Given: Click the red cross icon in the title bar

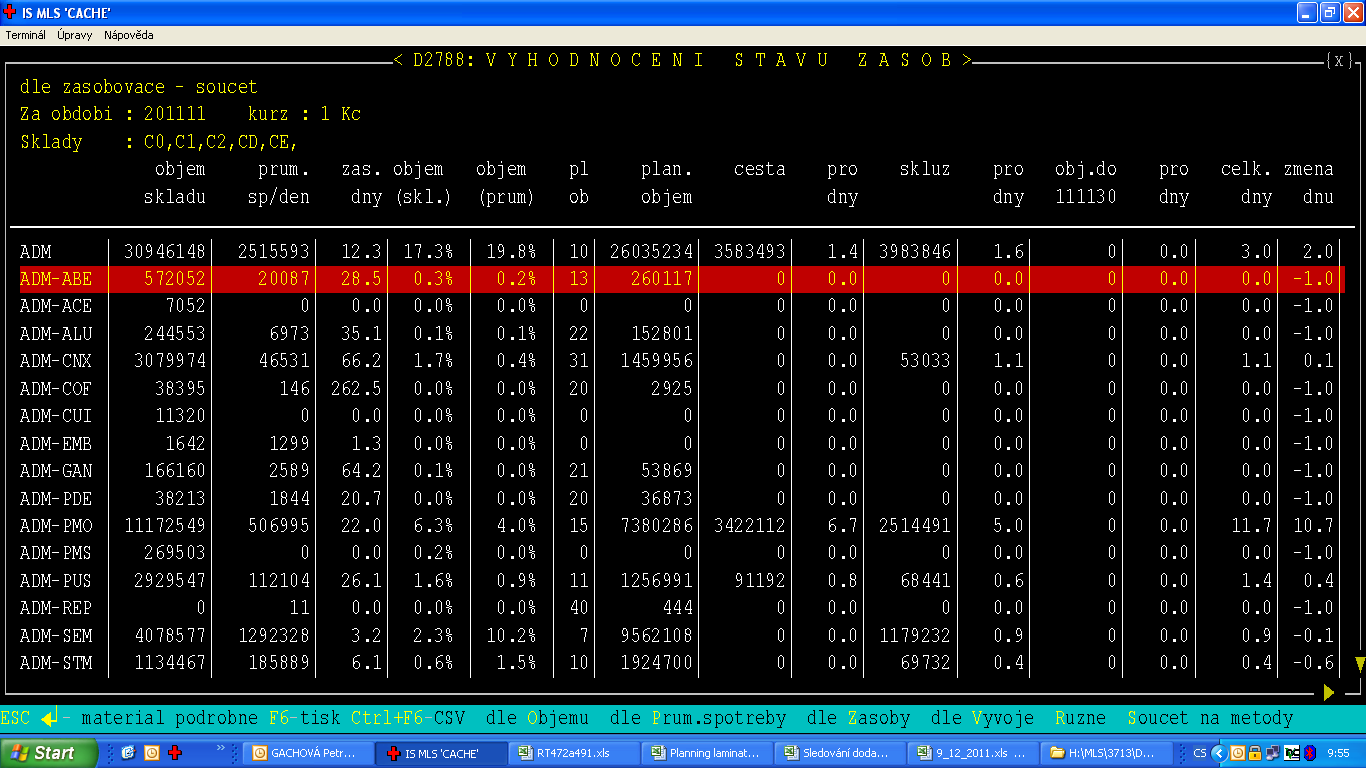Looking at the screenshot, I should [11, 13].
